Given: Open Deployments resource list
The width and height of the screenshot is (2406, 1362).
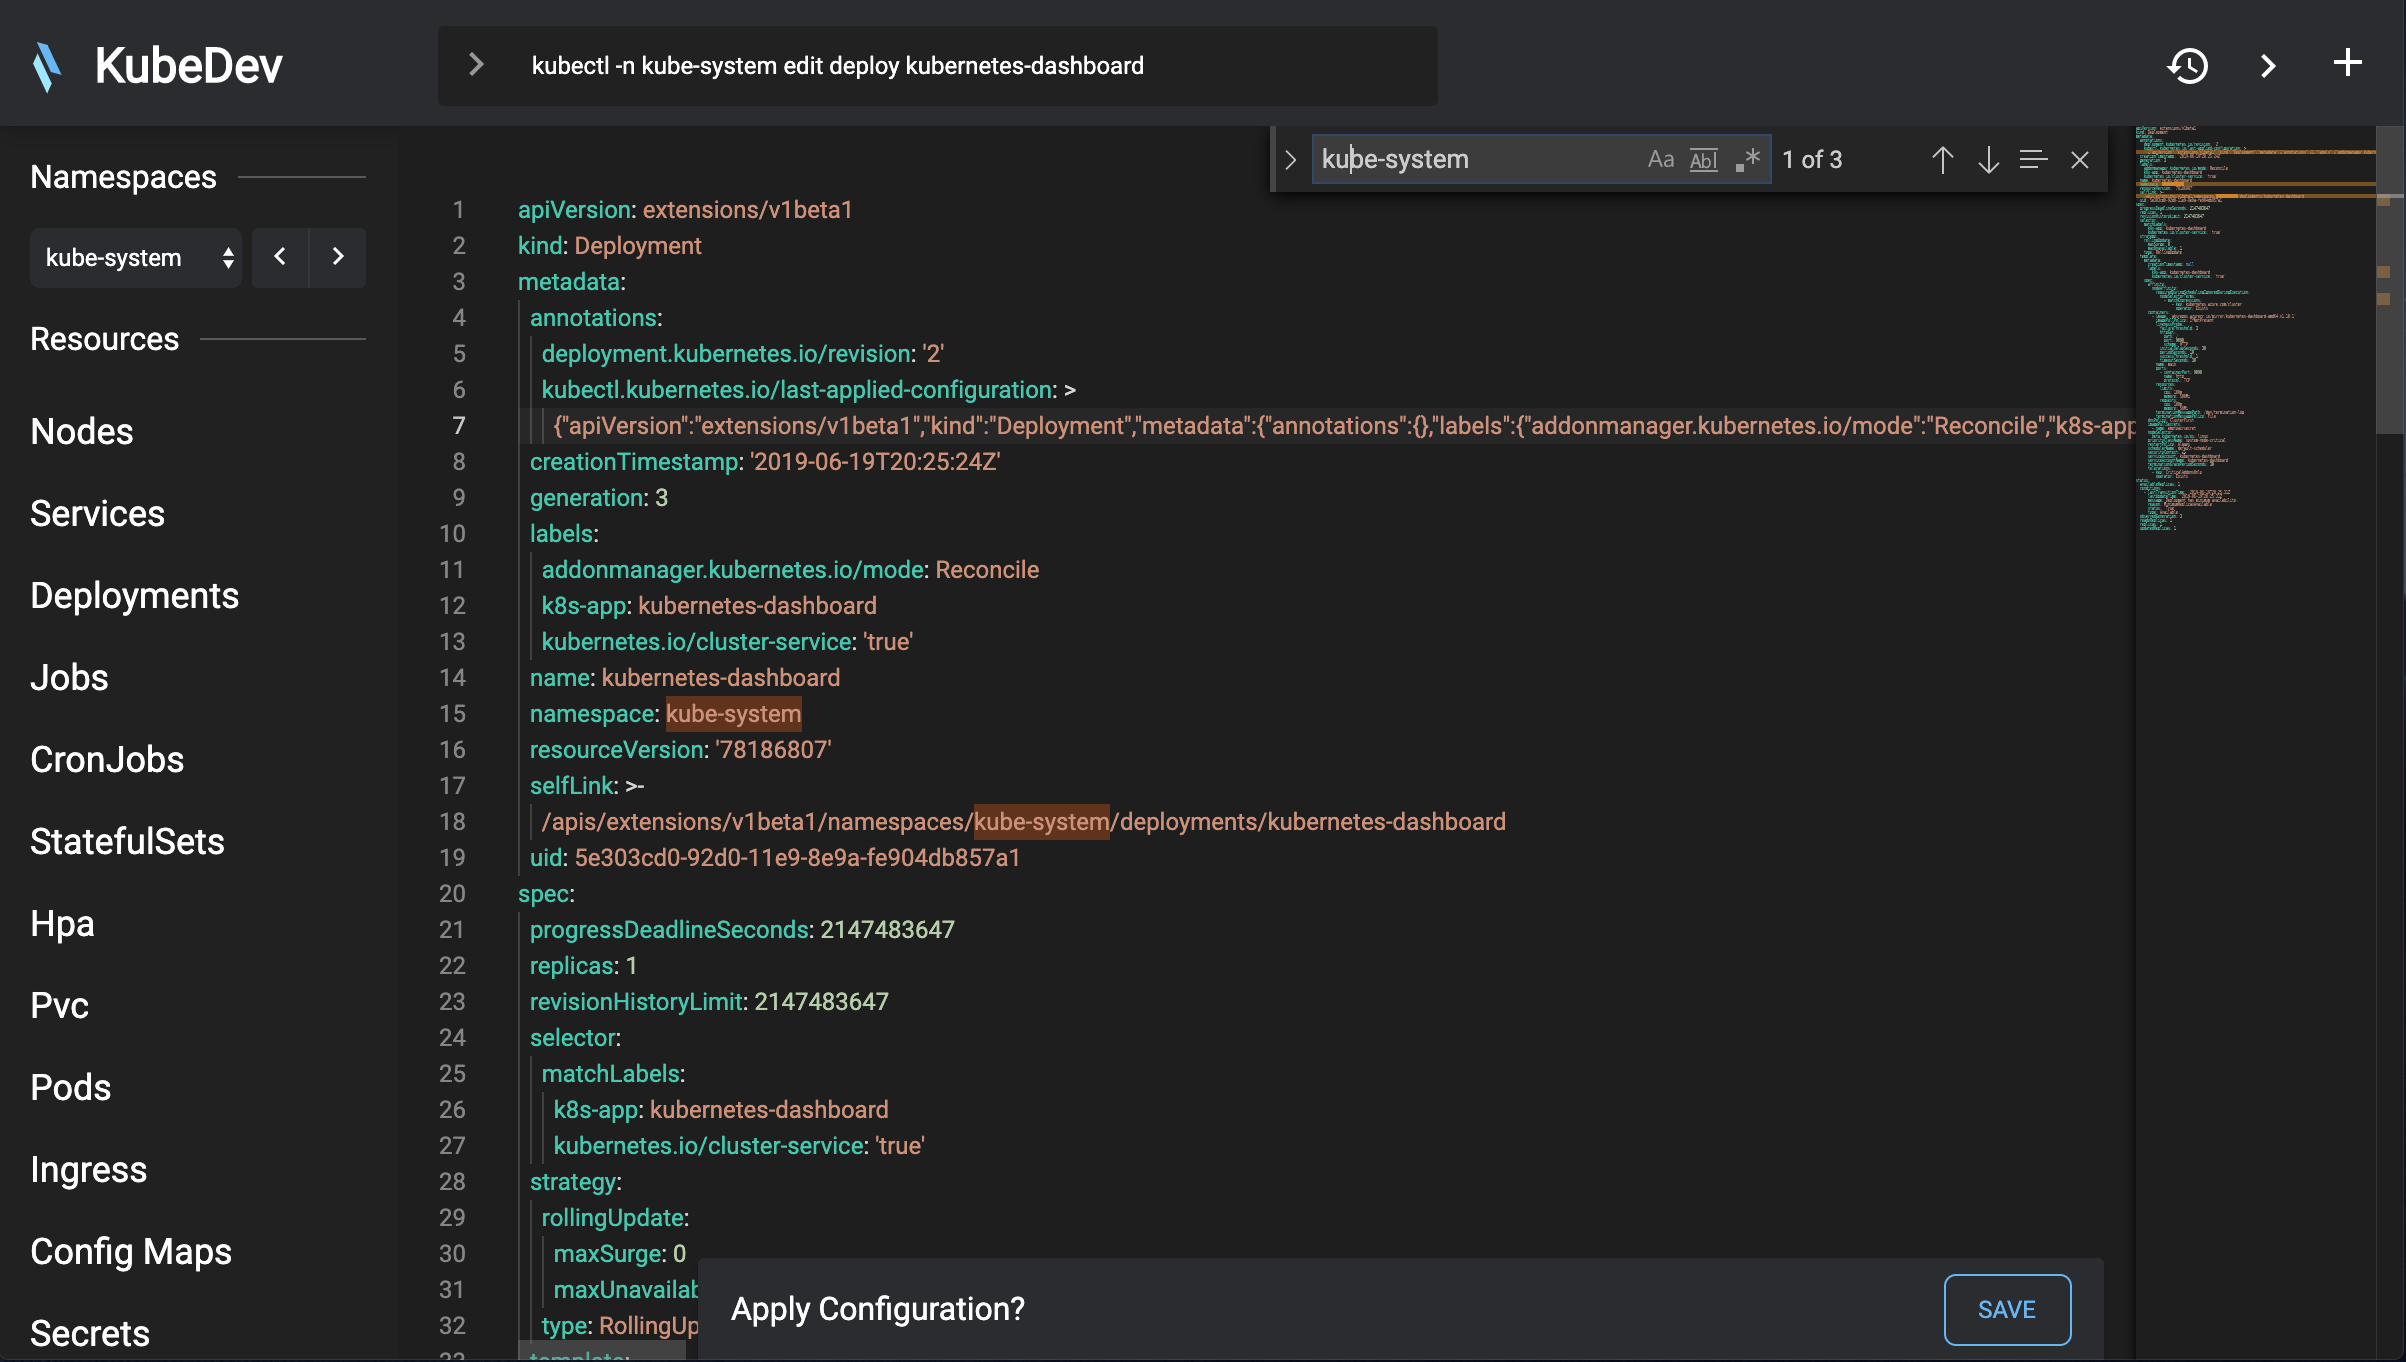Looking at the screenshot, I should click(134, 595).
